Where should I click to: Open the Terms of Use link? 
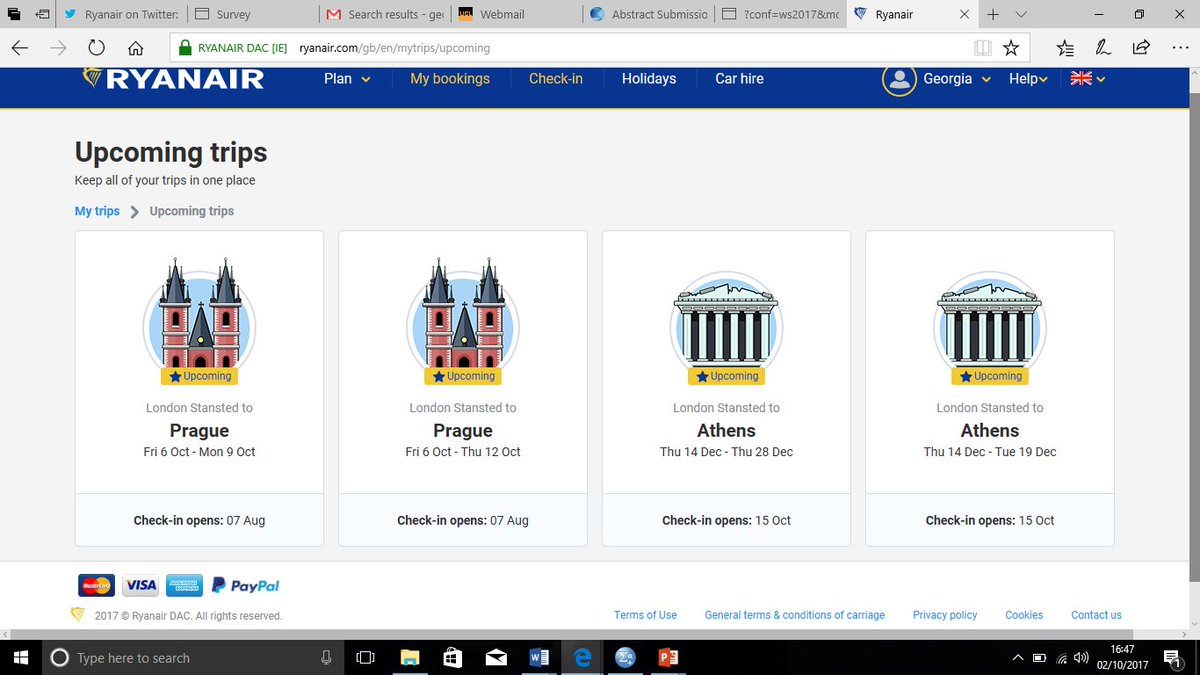[x=645, y=615]
